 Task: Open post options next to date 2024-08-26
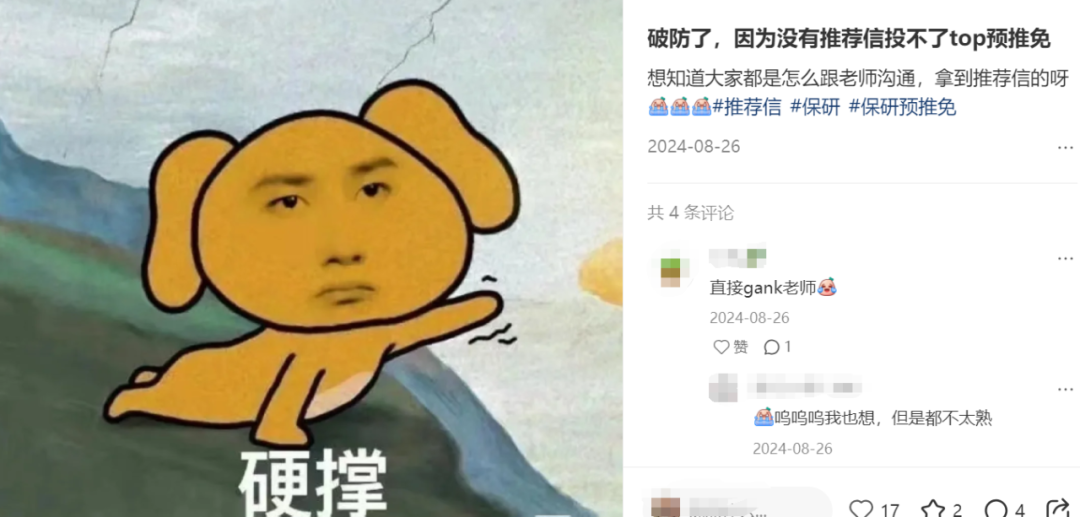[x=1065, y=147]
